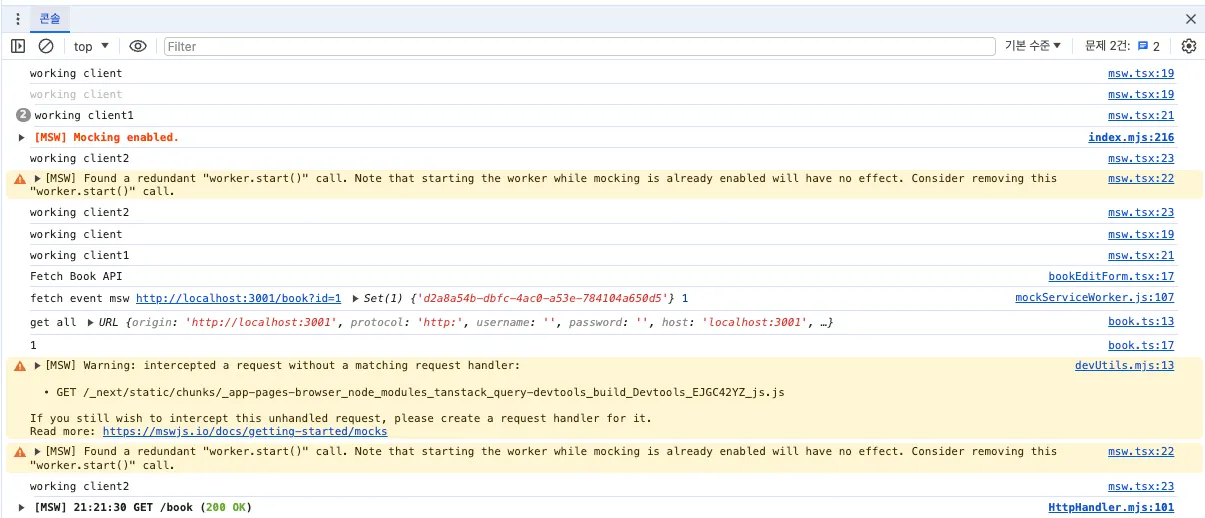Open the log level dropdown 기본 수준
Image resolution: width=1205 pixels, height=518 pixels.
coord(1033,46)
